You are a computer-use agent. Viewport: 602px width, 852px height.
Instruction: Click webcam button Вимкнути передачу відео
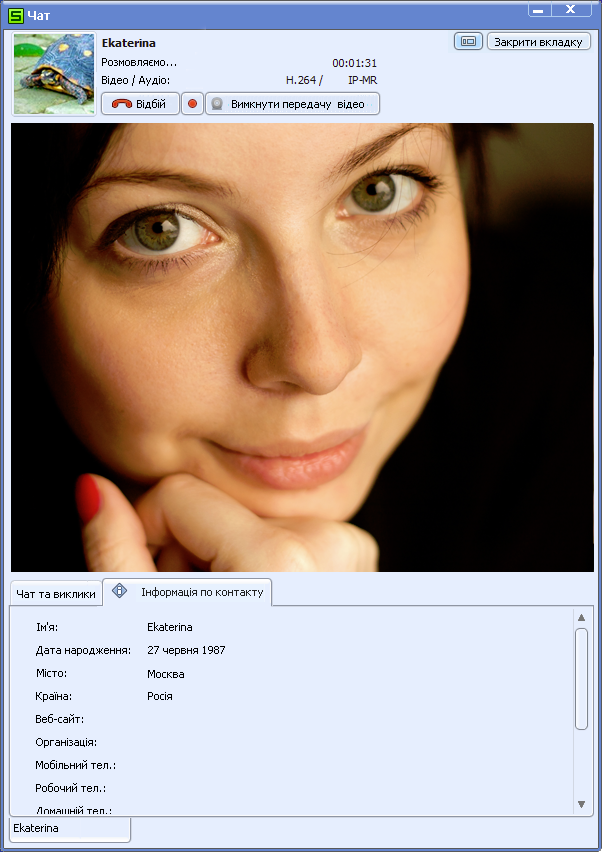click(292, 104)
